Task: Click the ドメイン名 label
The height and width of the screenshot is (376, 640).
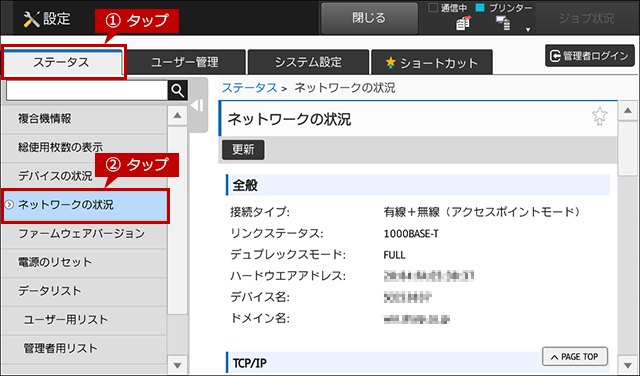Action: [260, 318]
